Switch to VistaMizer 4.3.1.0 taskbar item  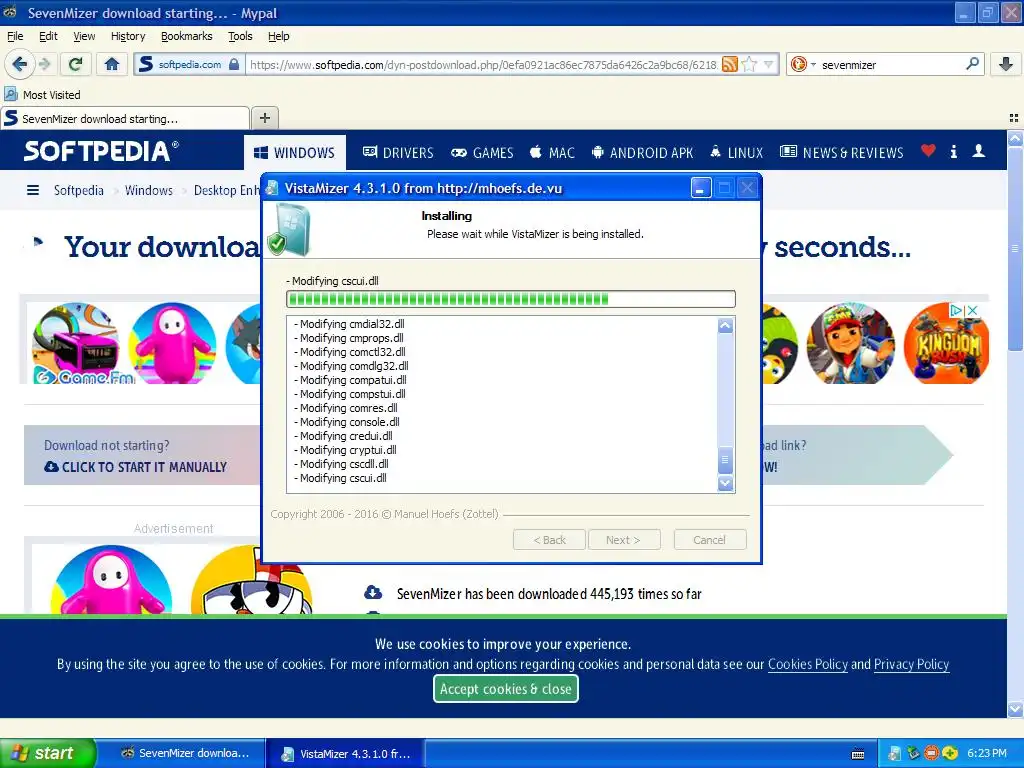point(345,754)
